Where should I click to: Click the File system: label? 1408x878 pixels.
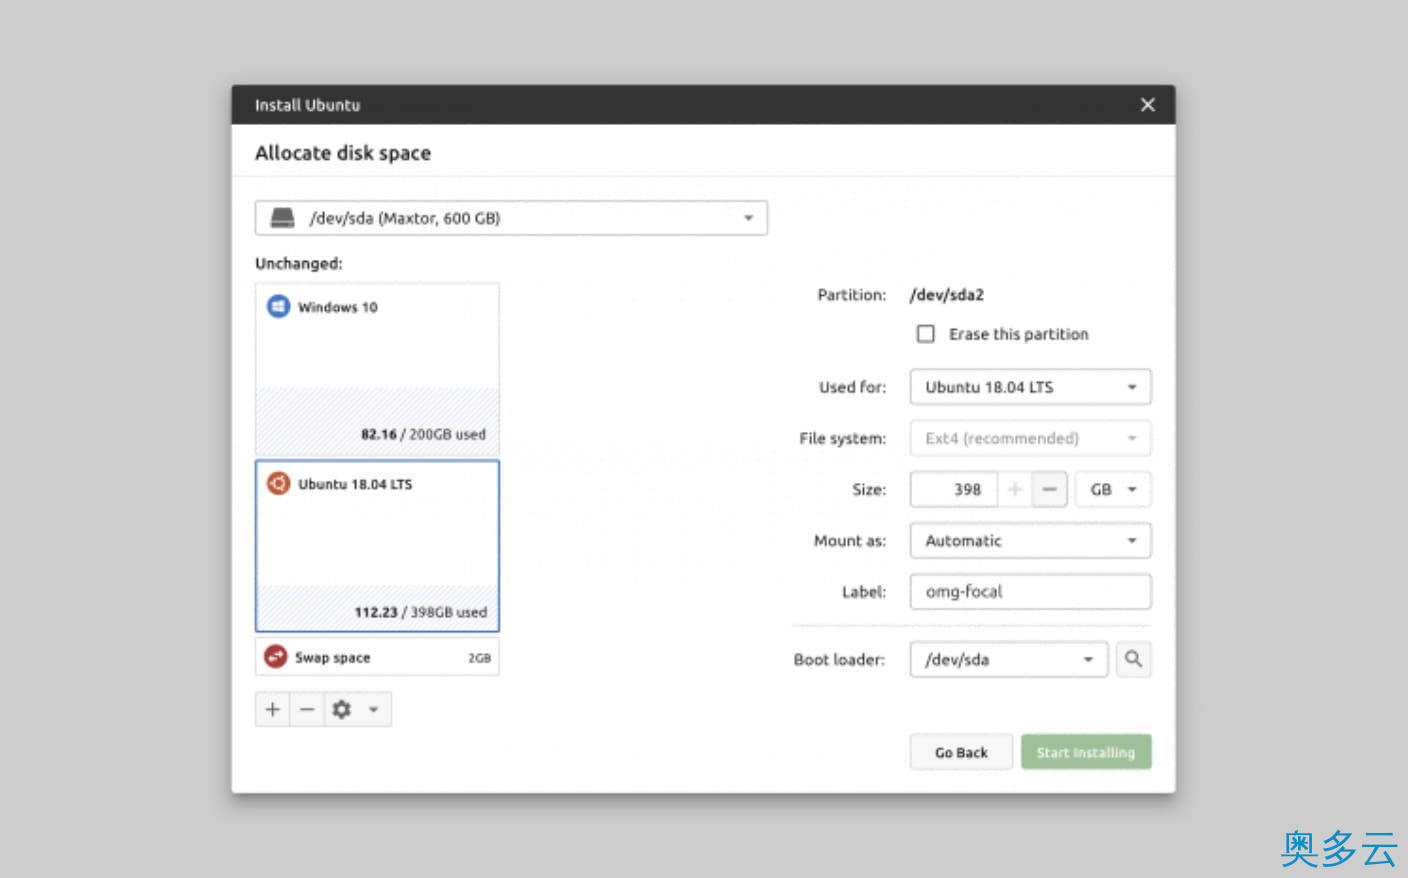click(x=842, y=438)
